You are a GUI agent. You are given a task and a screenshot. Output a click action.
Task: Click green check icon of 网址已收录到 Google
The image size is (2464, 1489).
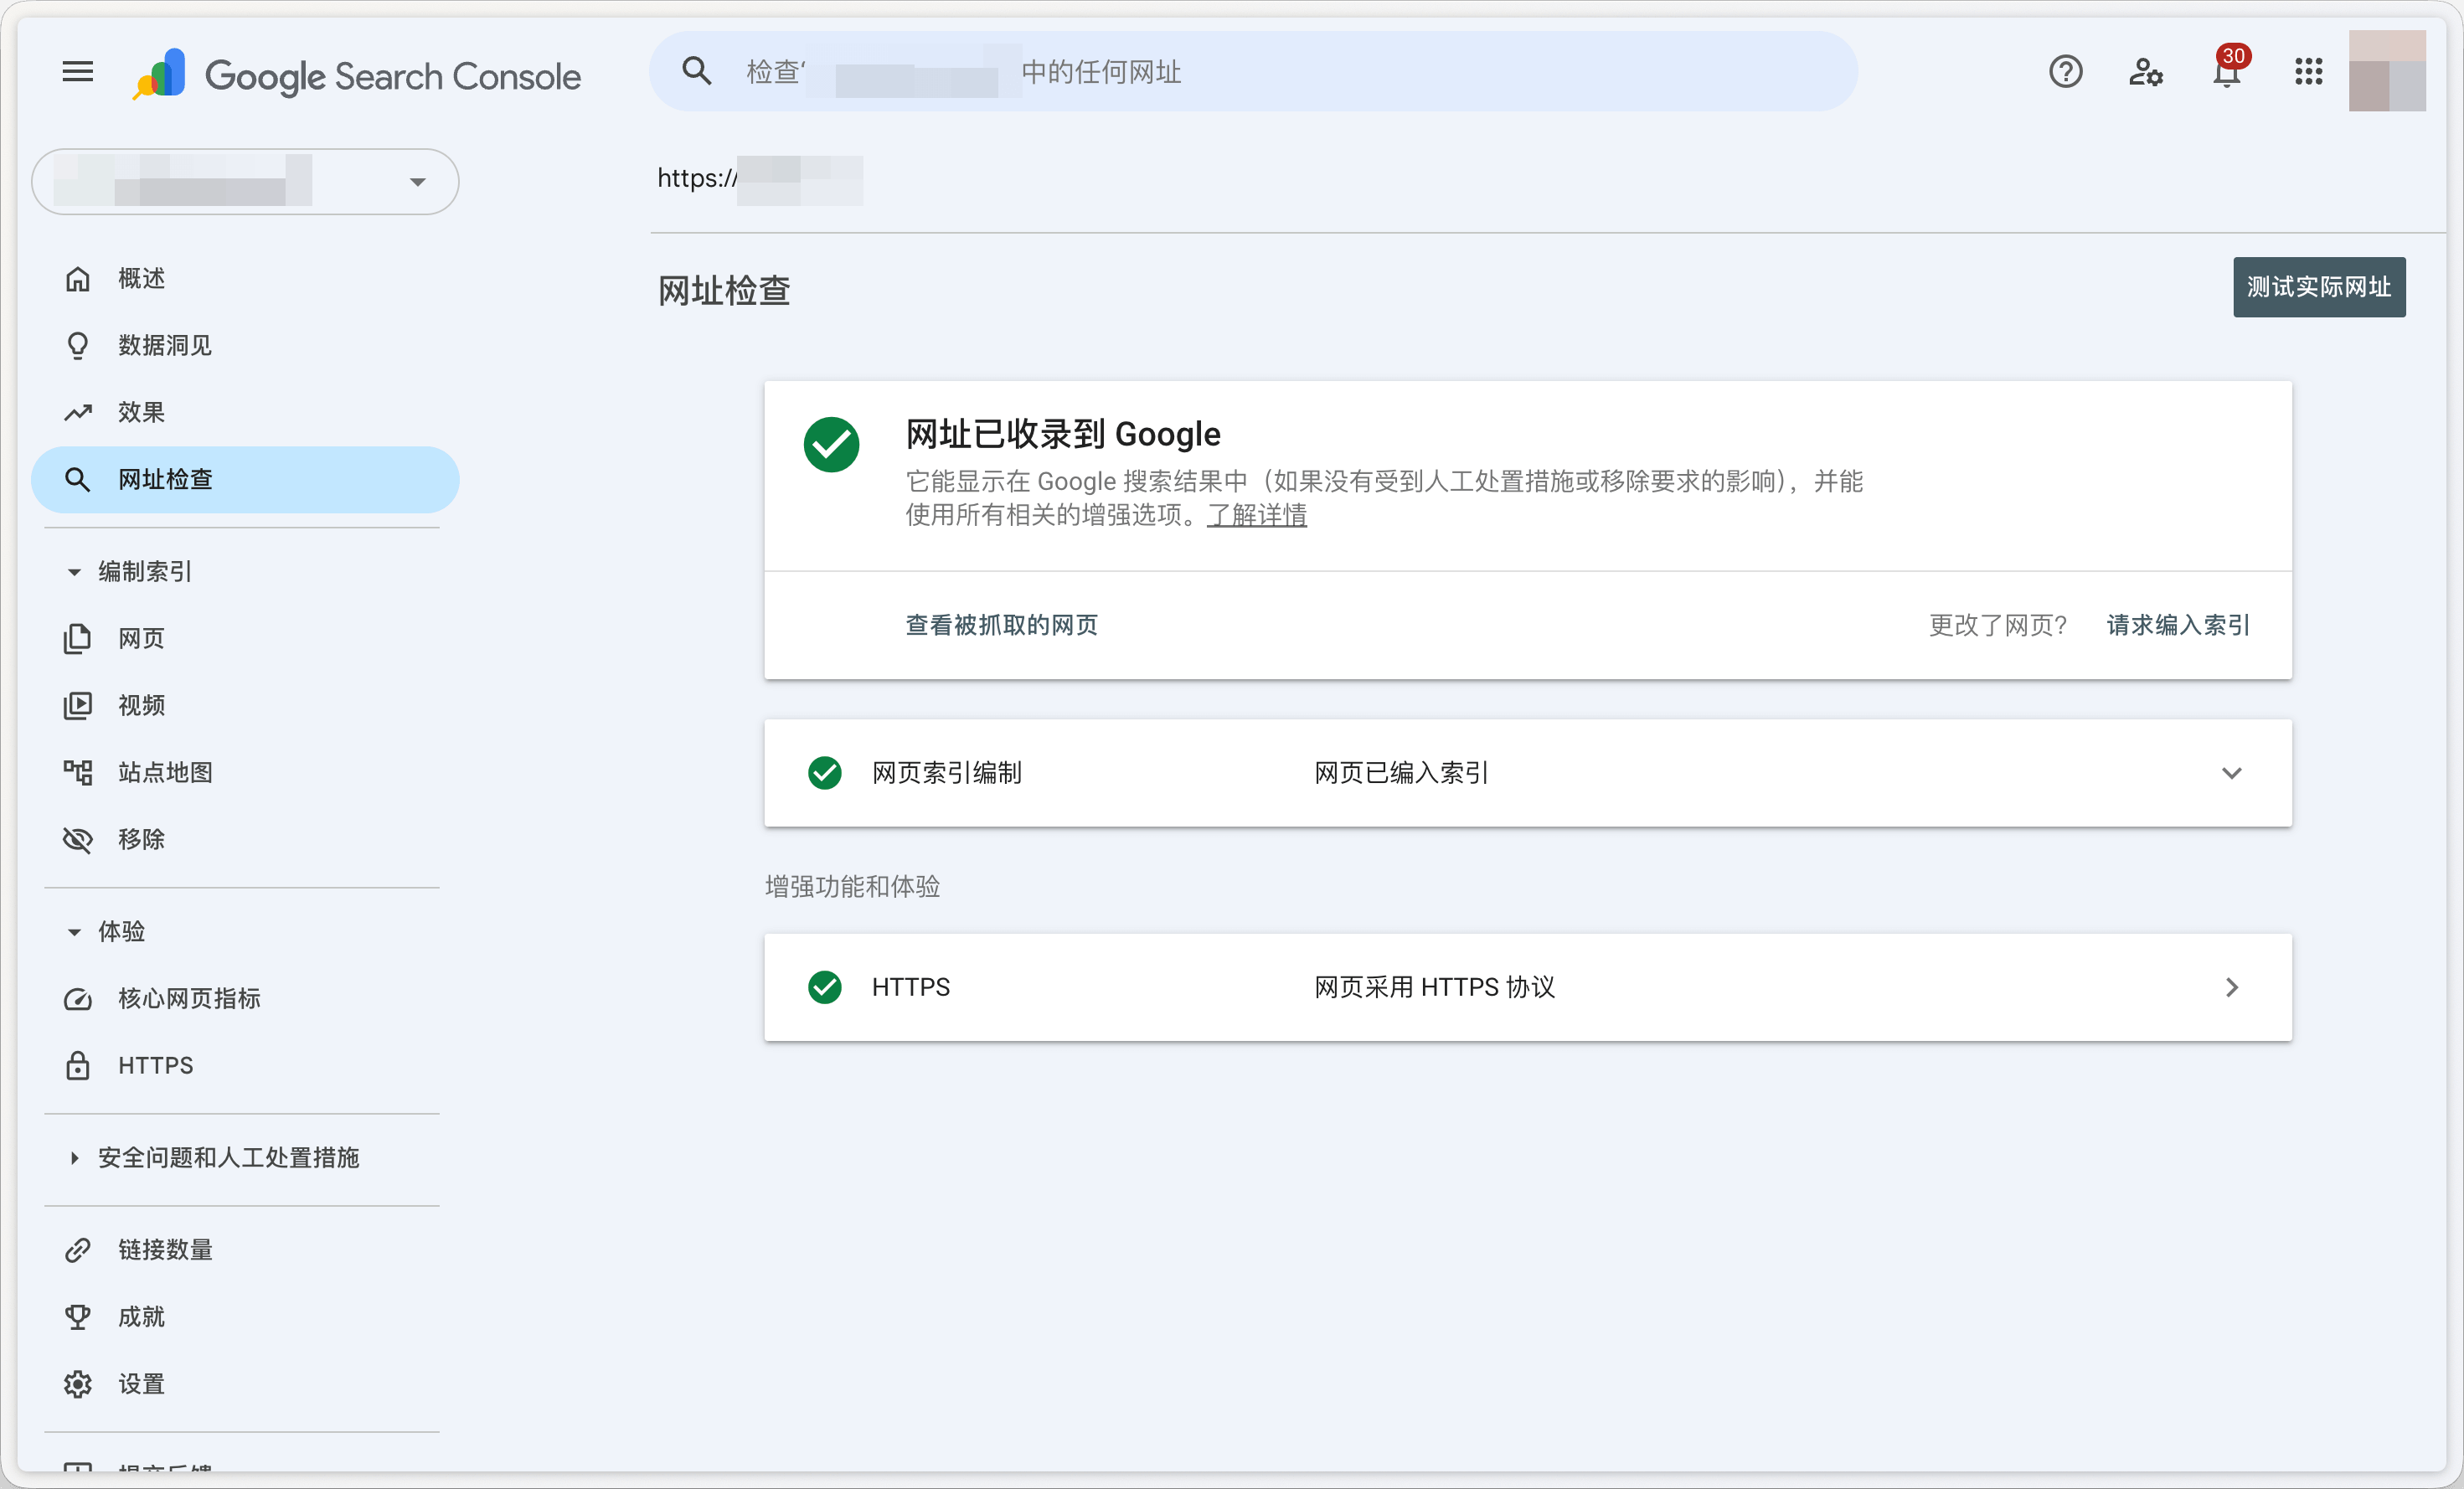pyautogui.click(x=831, y=445)
